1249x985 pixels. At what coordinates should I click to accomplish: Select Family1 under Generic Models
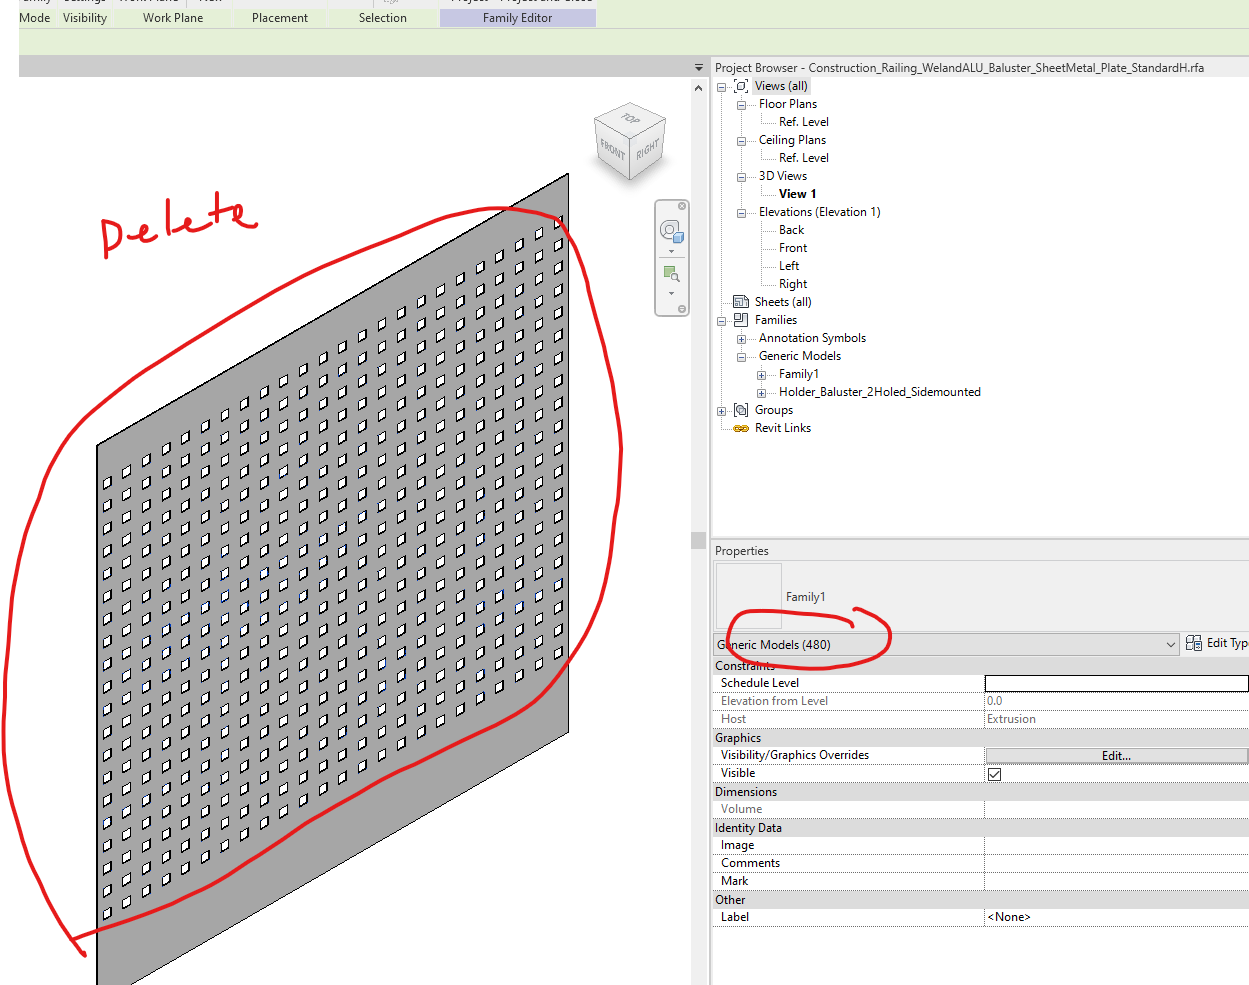(x=799, y=374)
